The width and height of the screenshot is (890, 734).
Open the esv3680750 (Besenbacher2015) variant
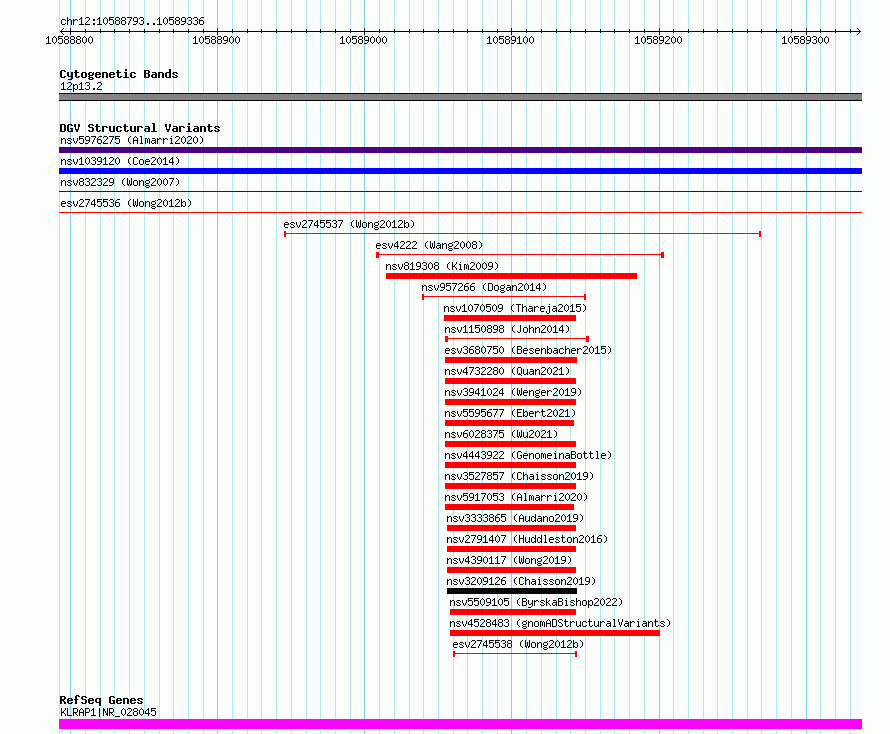click(528, 350)
